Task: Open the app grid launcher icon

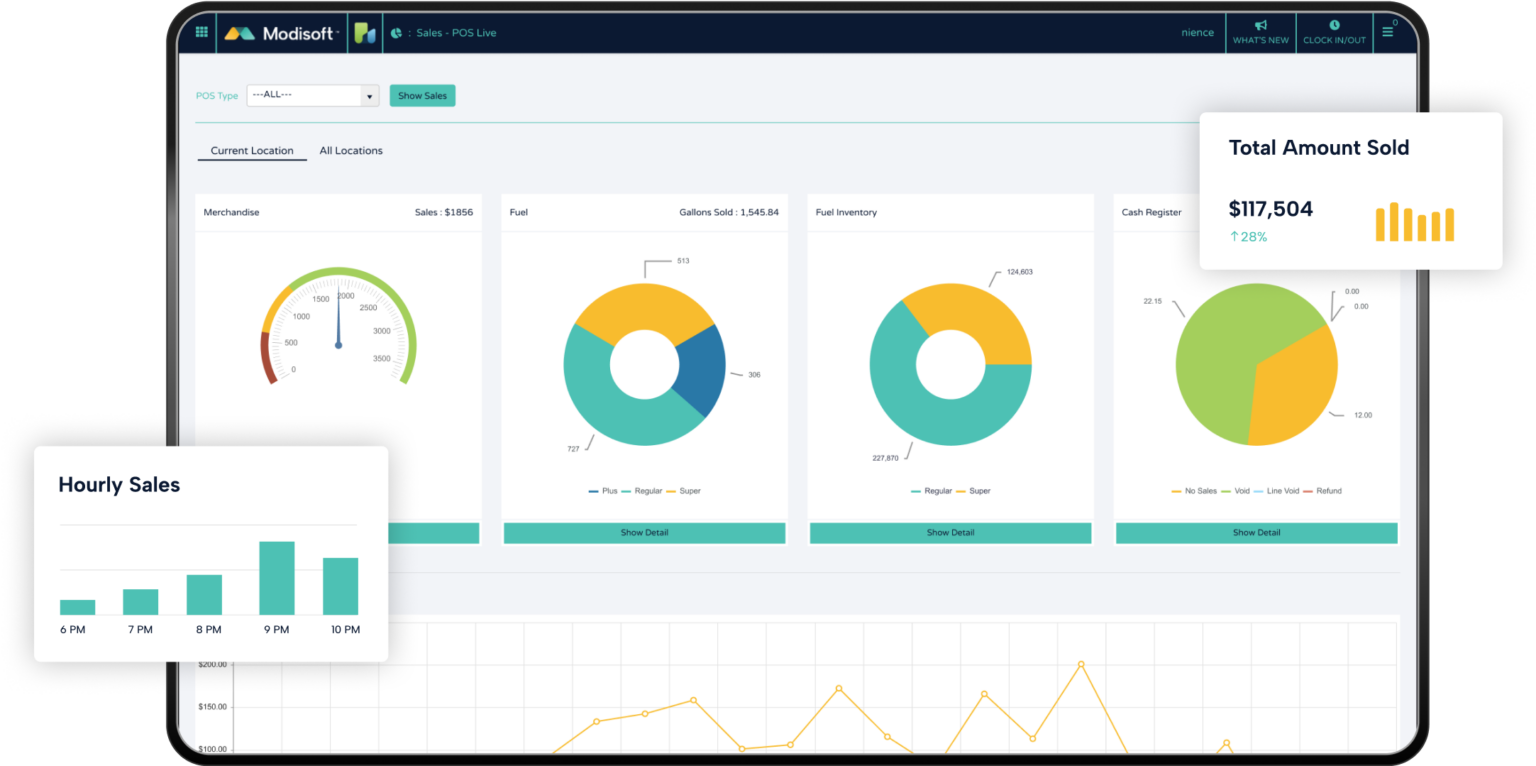Action: pyautogui.click(x=201, y=32)
